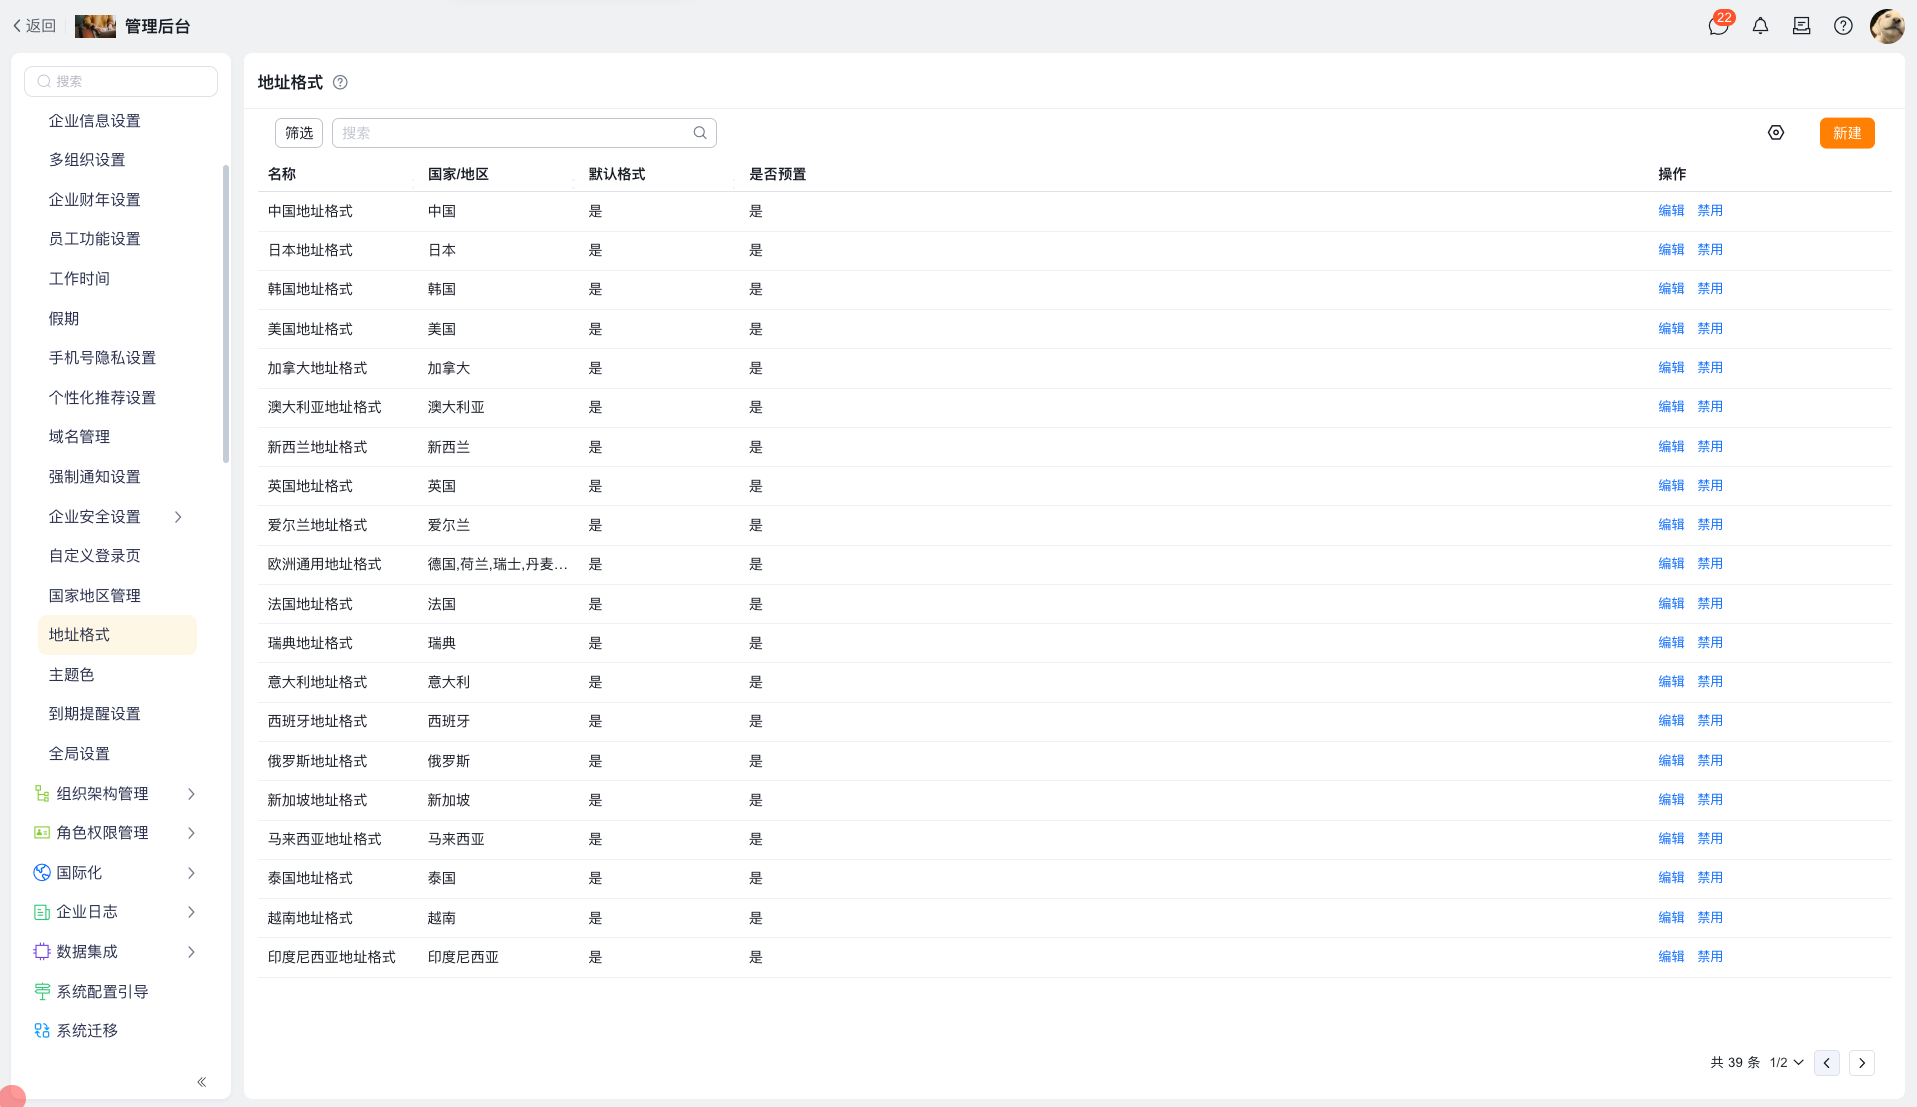The image size is (1917, 1107).
Task: Open the user avatar in top right
Action: (x=1887, y=26)
